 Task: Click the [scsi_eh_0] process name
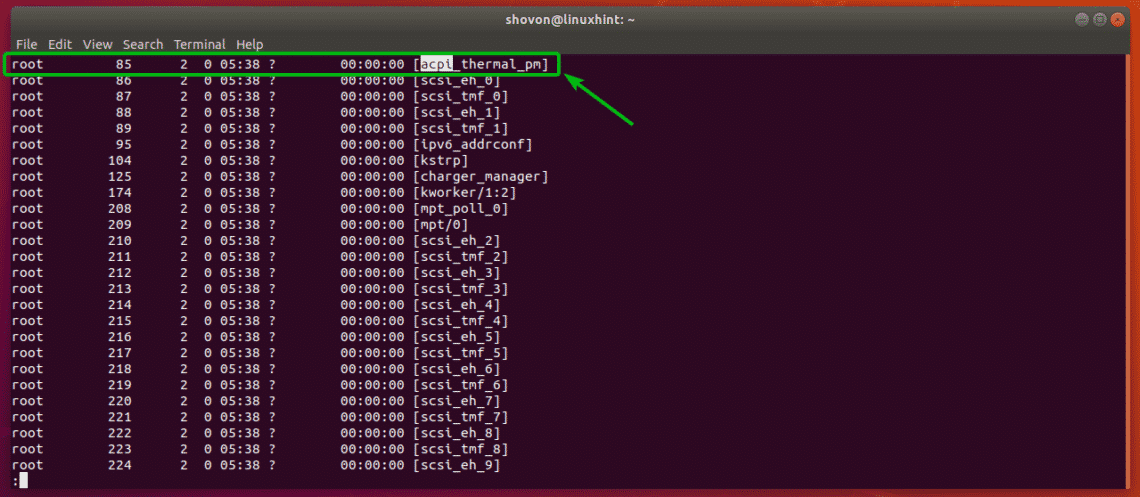tap(456, 81)
